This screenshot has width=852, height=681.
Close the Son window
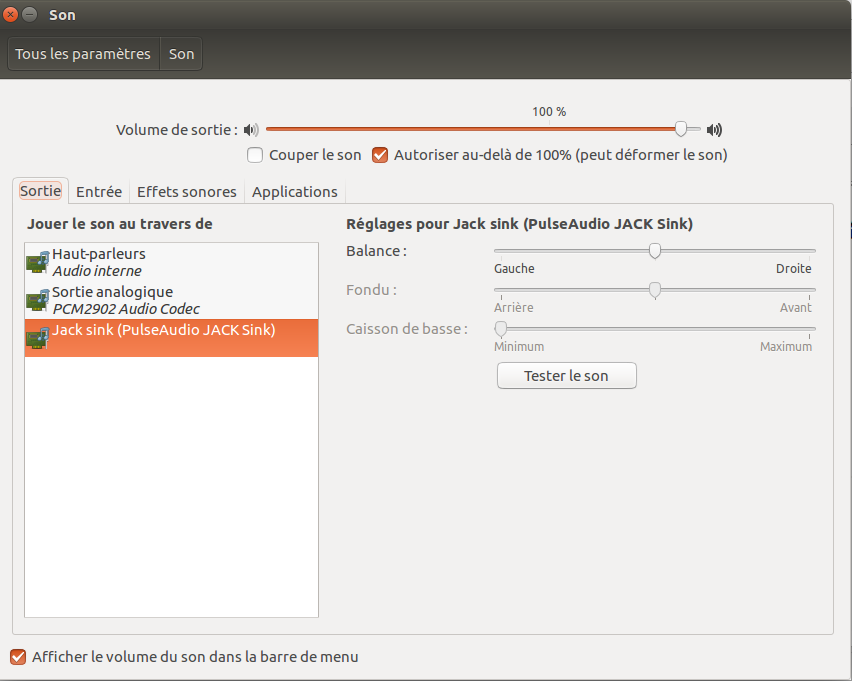pos(10,15)
